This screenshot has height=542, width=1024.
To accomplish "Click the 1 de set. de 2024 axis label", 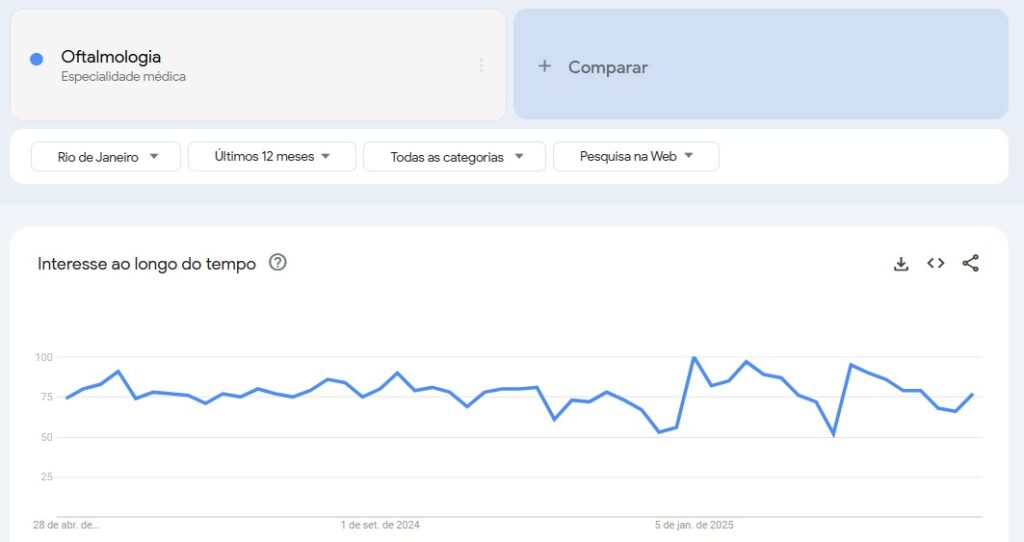I will [380, 525].
